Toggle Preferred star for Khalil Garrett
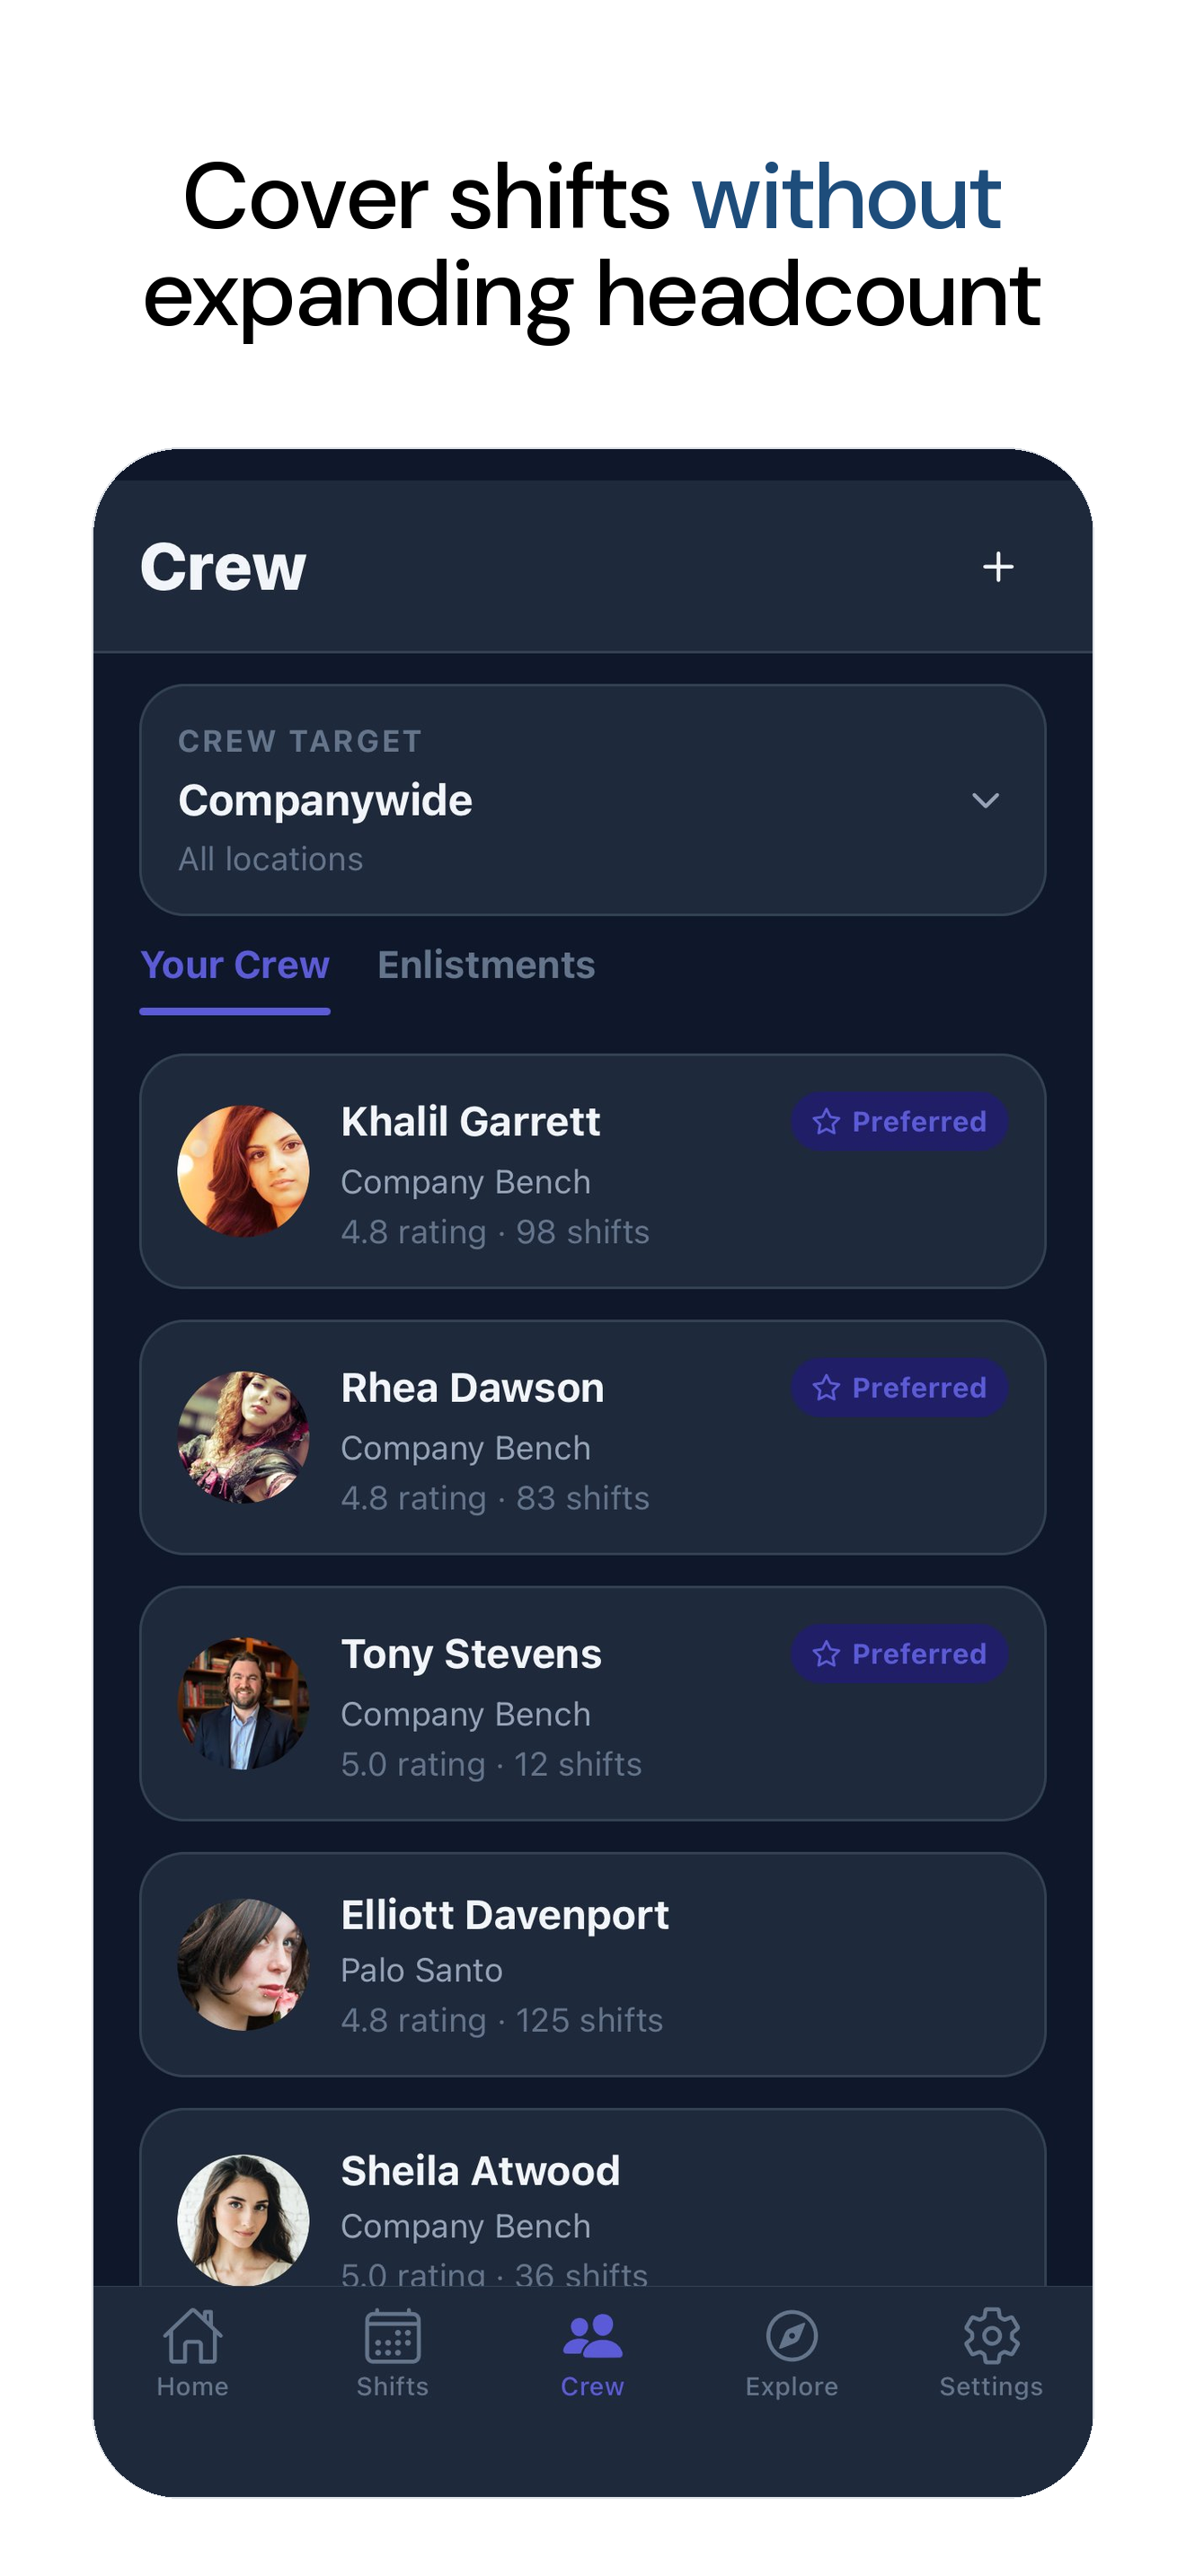The height and width of the screenshot is (2576, 1186). click(826, 1121)
